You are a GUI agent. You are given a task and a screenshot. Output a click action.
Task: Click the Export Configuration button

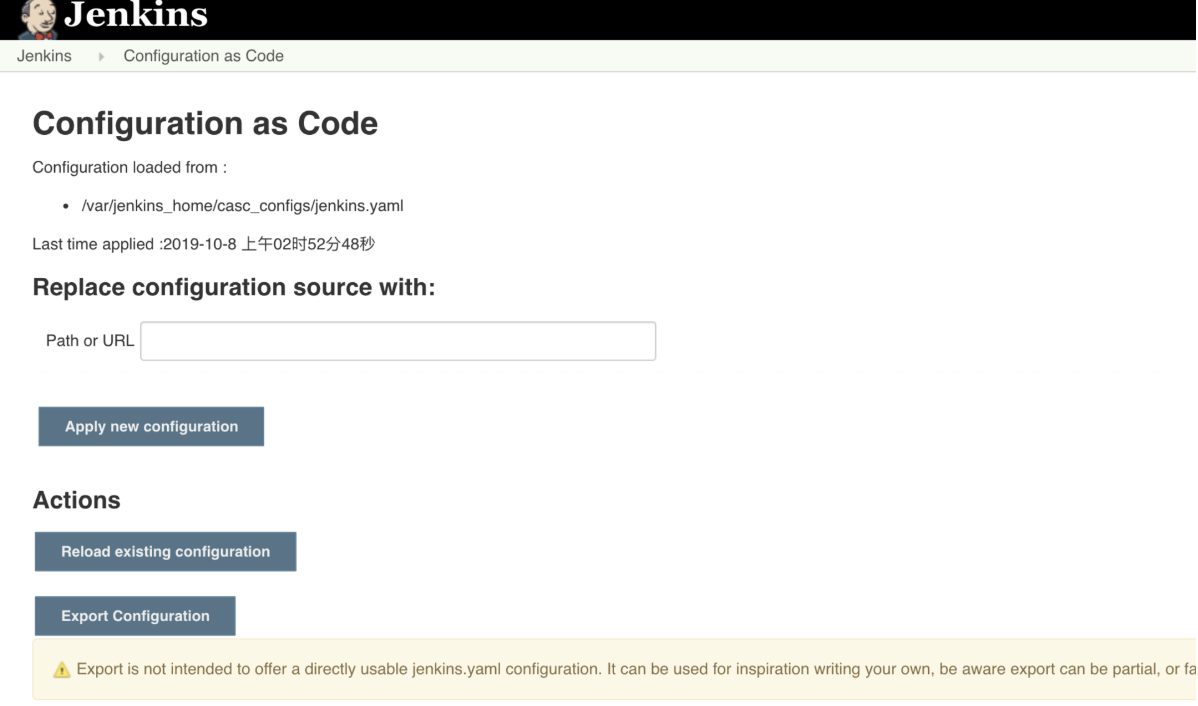click(135, 616)
